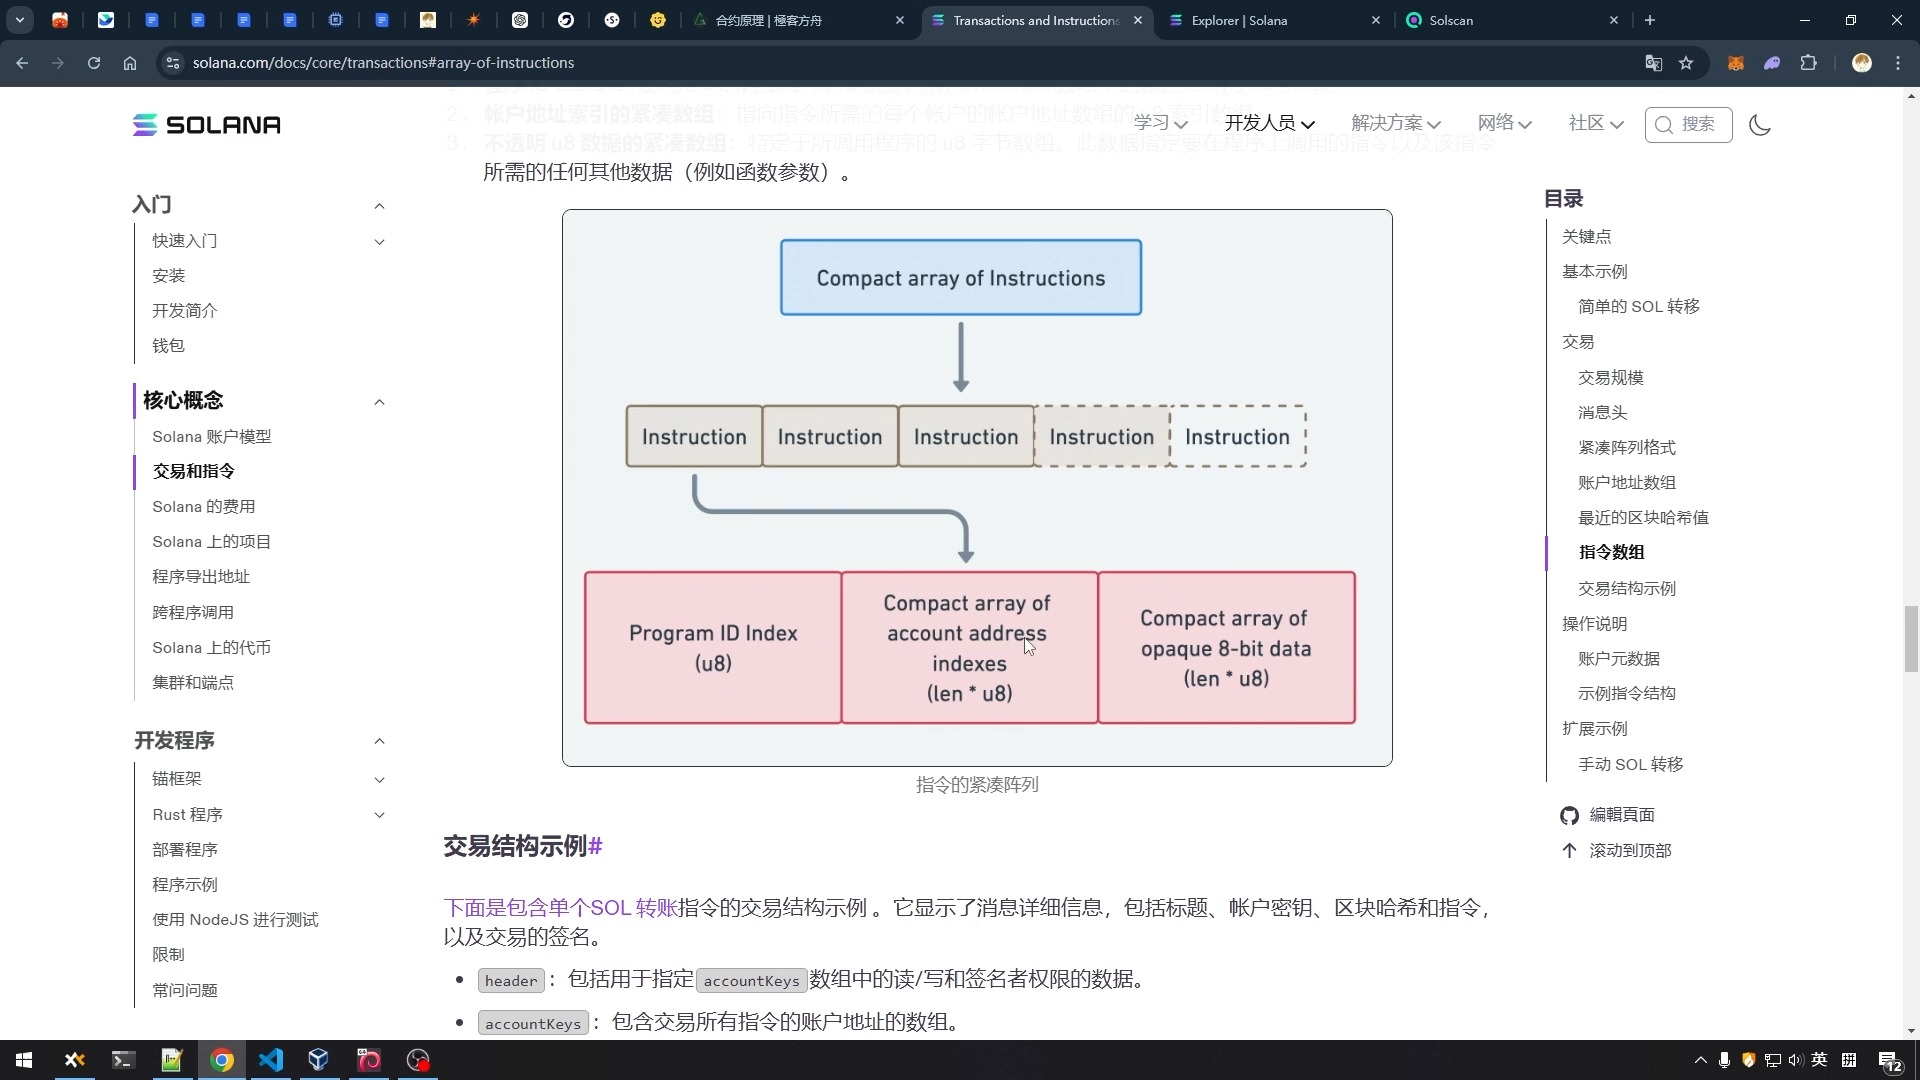Open browser extensions puzzle icon
This screenshot has width=1920, height=1080.
[x=1808, y=63]
